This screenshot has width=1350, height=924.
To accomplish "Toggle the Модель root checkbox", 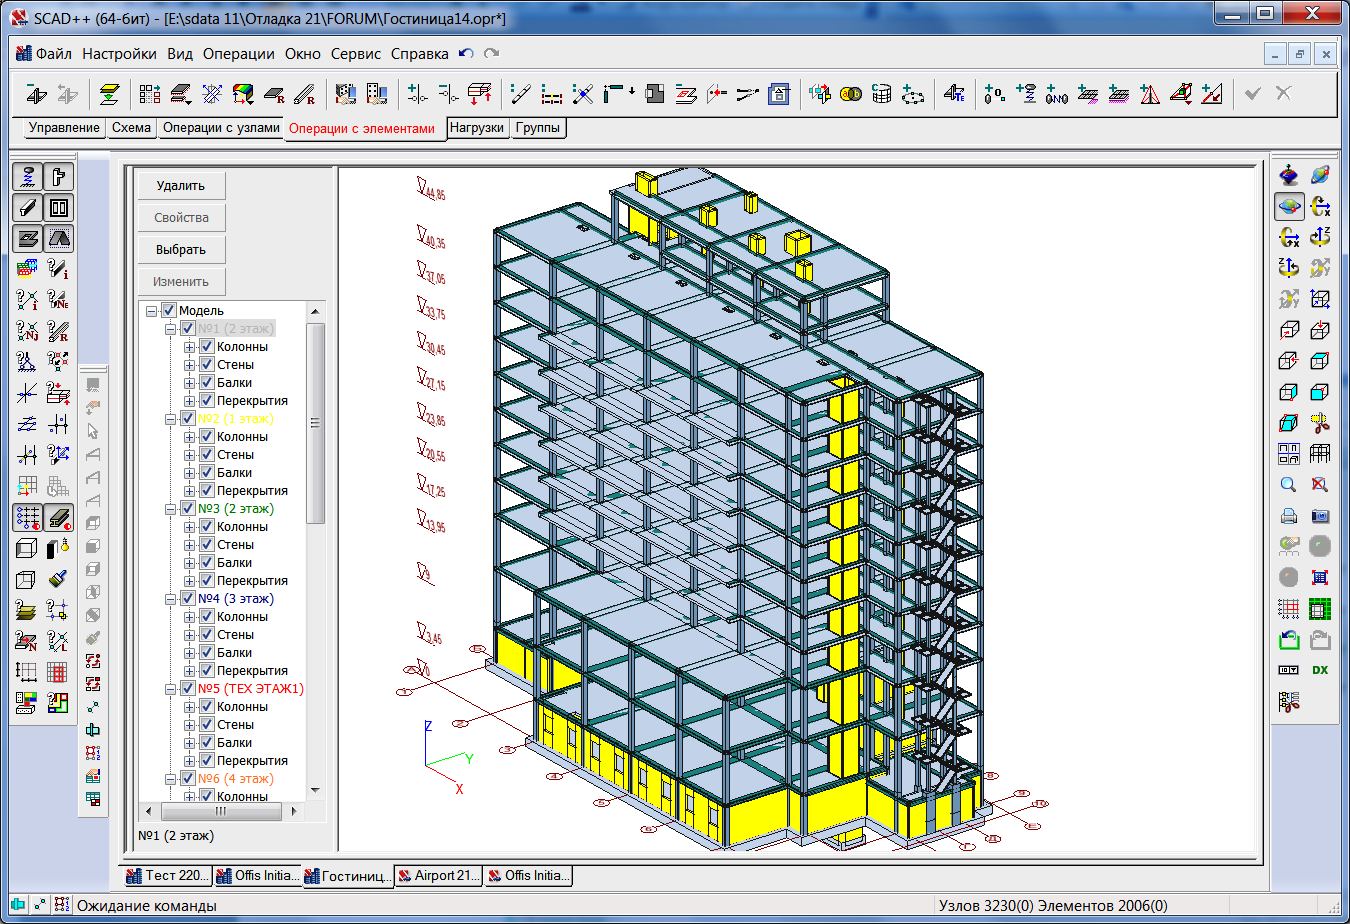I will pos(168,311).
